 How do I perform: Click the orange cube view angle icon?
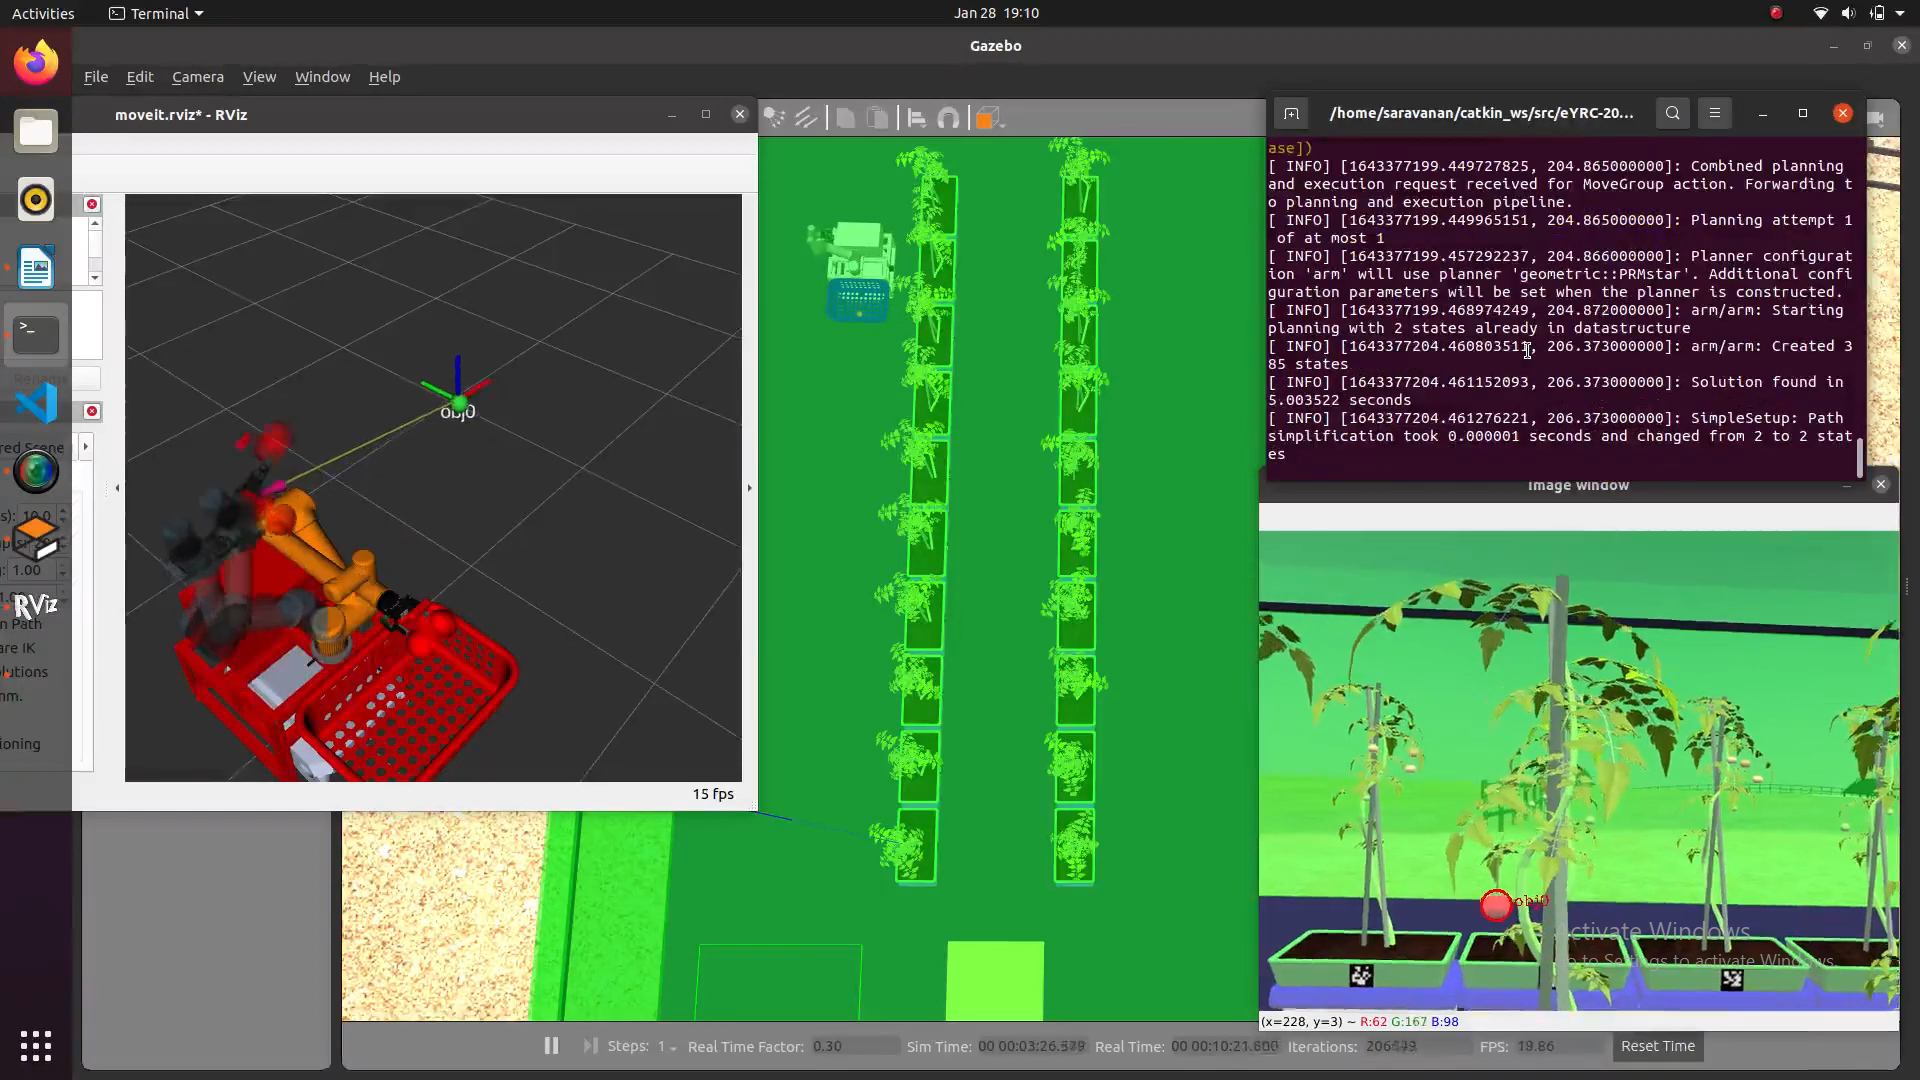[985, 118]
